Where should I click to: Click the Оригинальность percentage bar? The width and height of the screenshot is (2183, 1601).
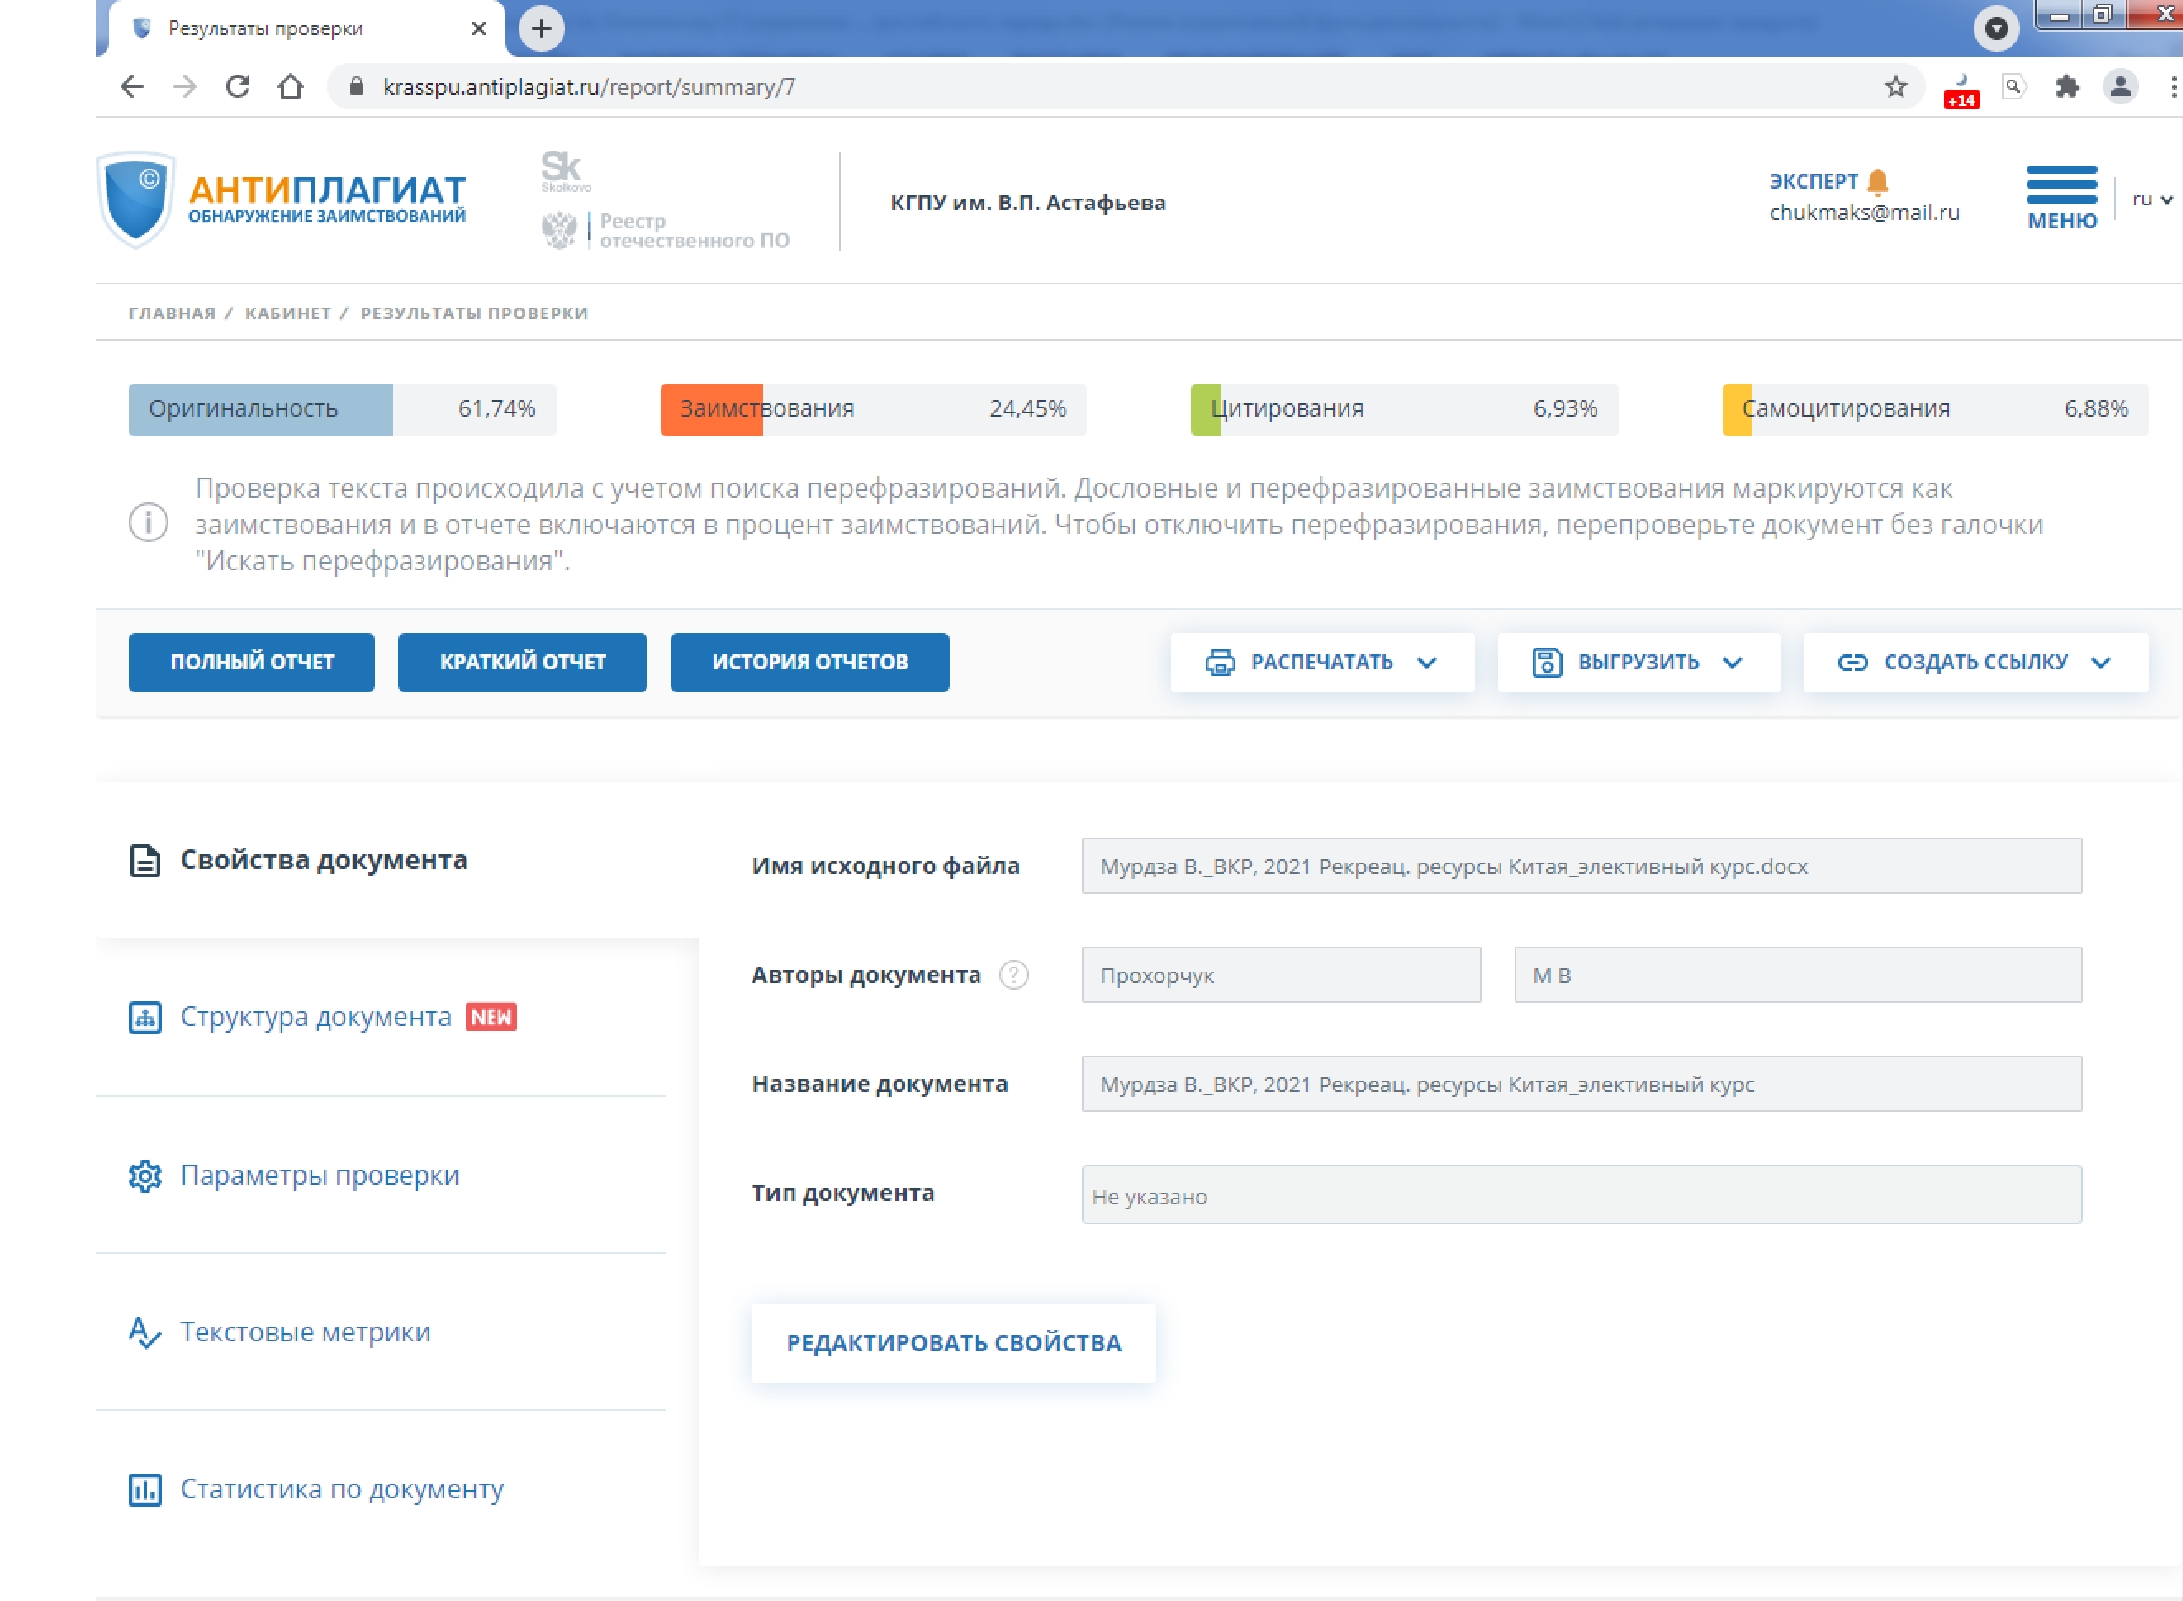[342, 409]
